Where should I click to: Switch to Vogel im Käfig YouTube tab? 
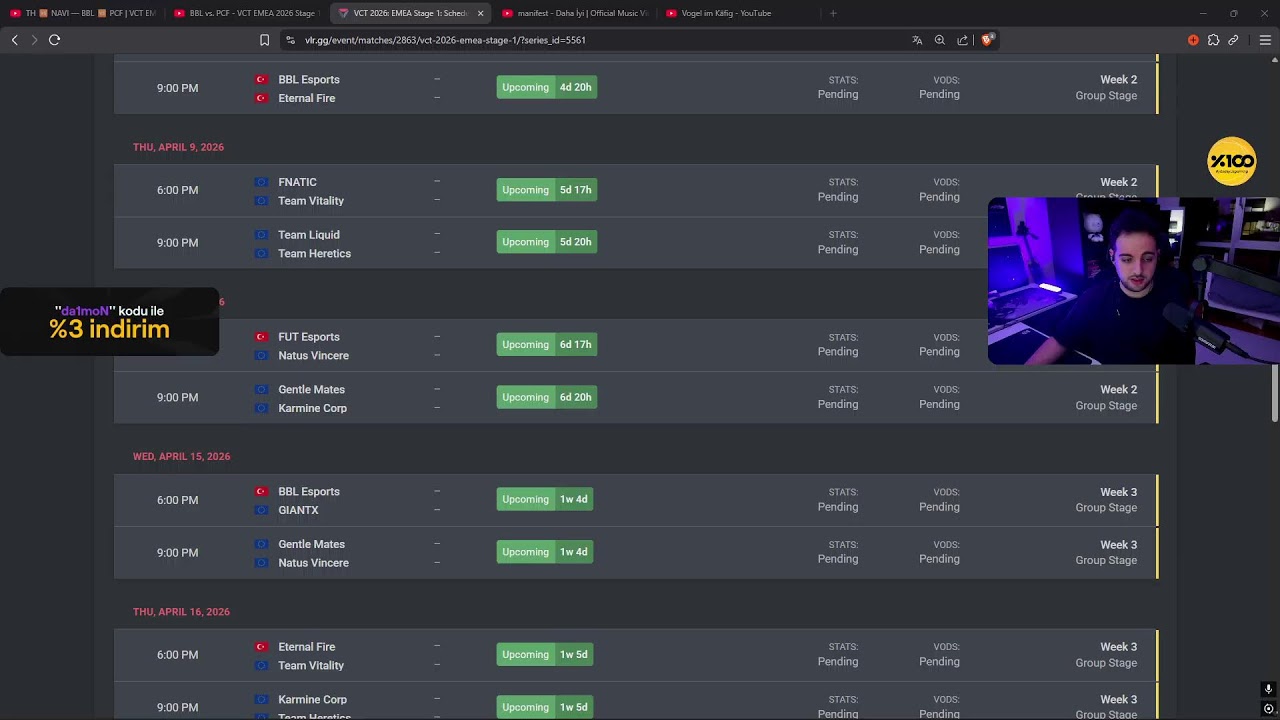[x=738, y=13]
